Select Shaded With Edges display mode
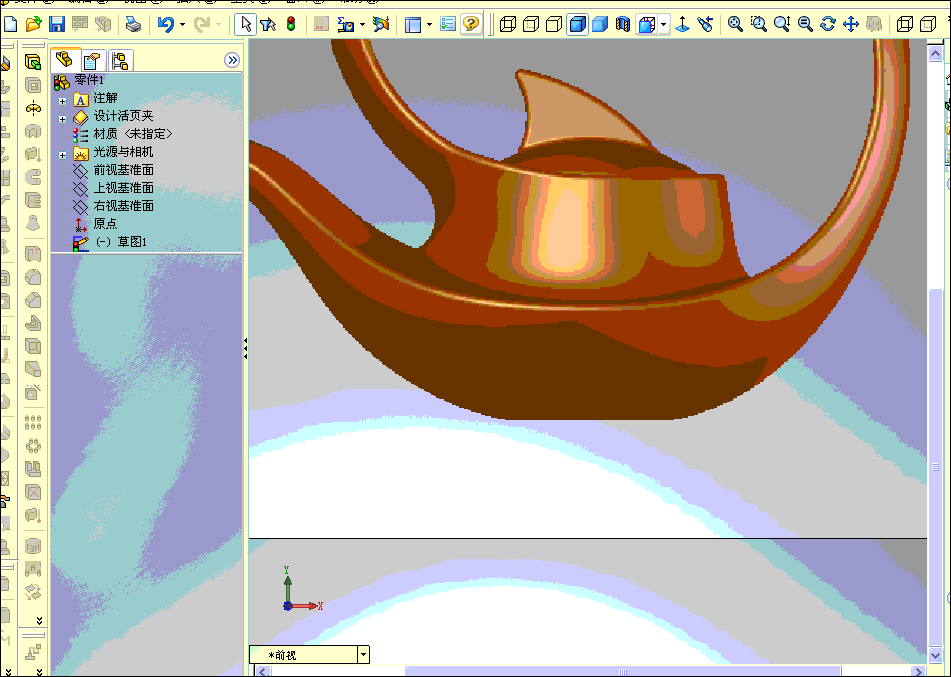This screenshot has width=951, height=677. tap(577, 24)
